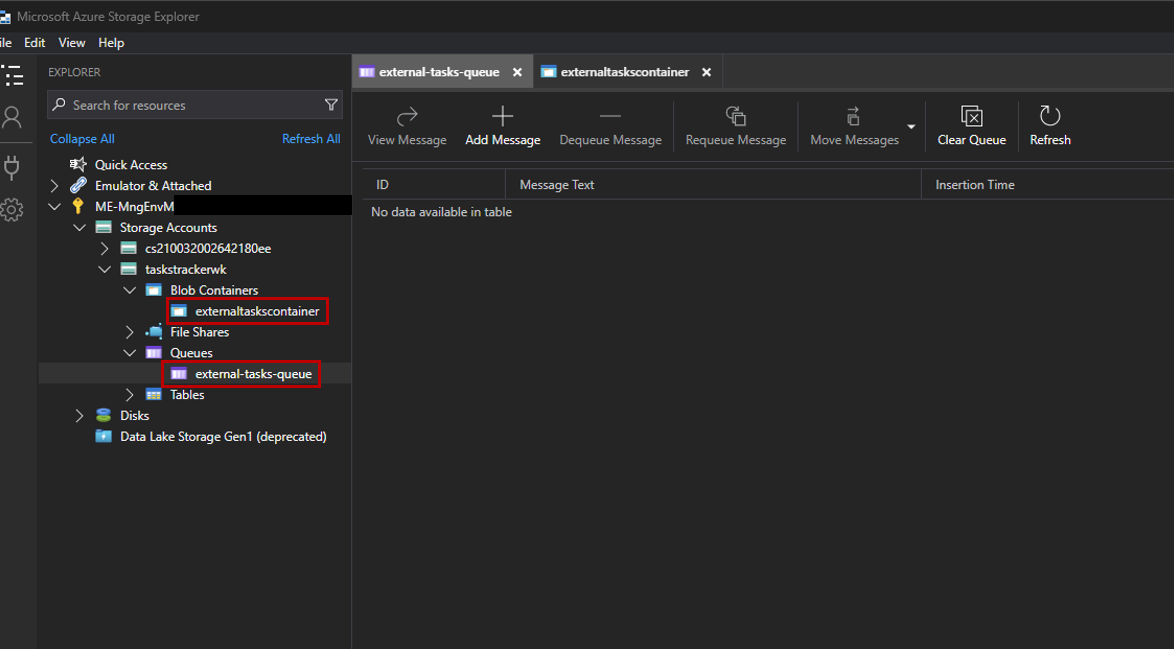The width and height of the screenshot is (1174, 649).
Task: Open the View menu
Action: coord(72,43)
